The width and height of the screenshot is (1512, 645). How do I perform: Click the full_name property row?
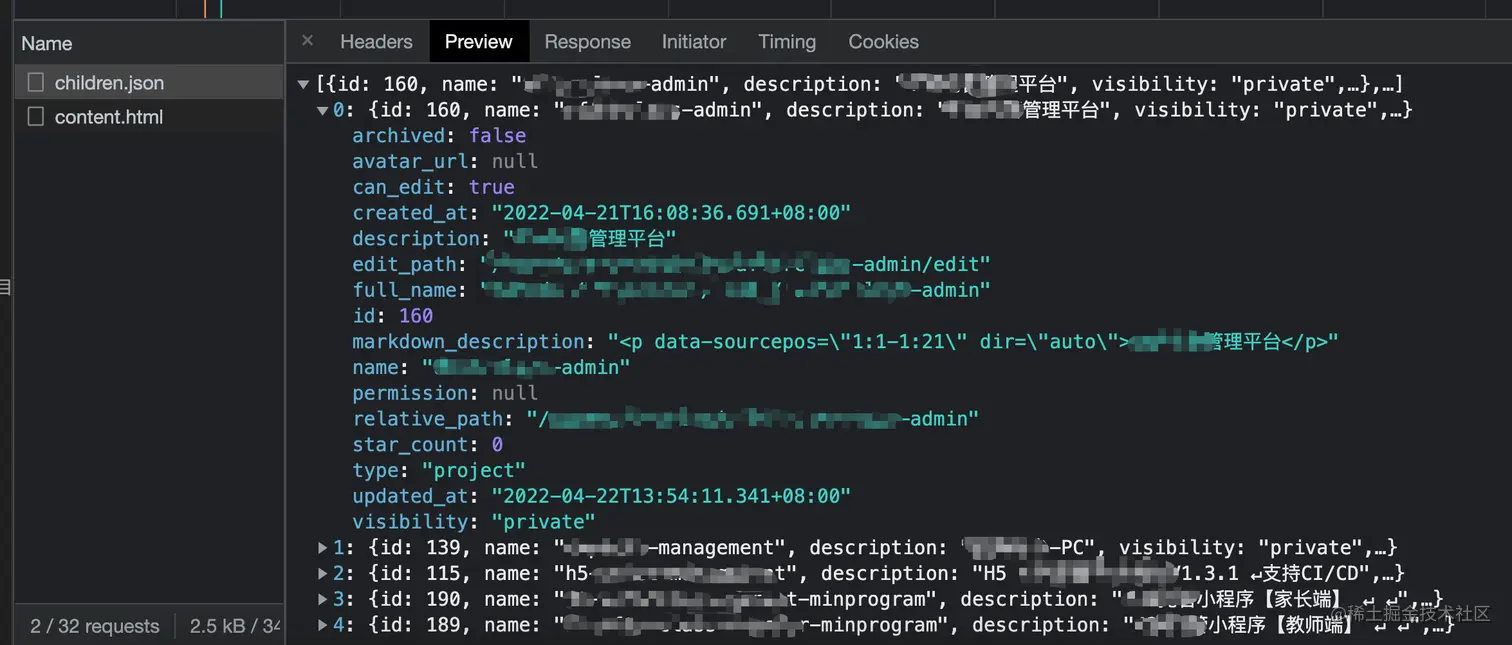[x=671, y=290]
